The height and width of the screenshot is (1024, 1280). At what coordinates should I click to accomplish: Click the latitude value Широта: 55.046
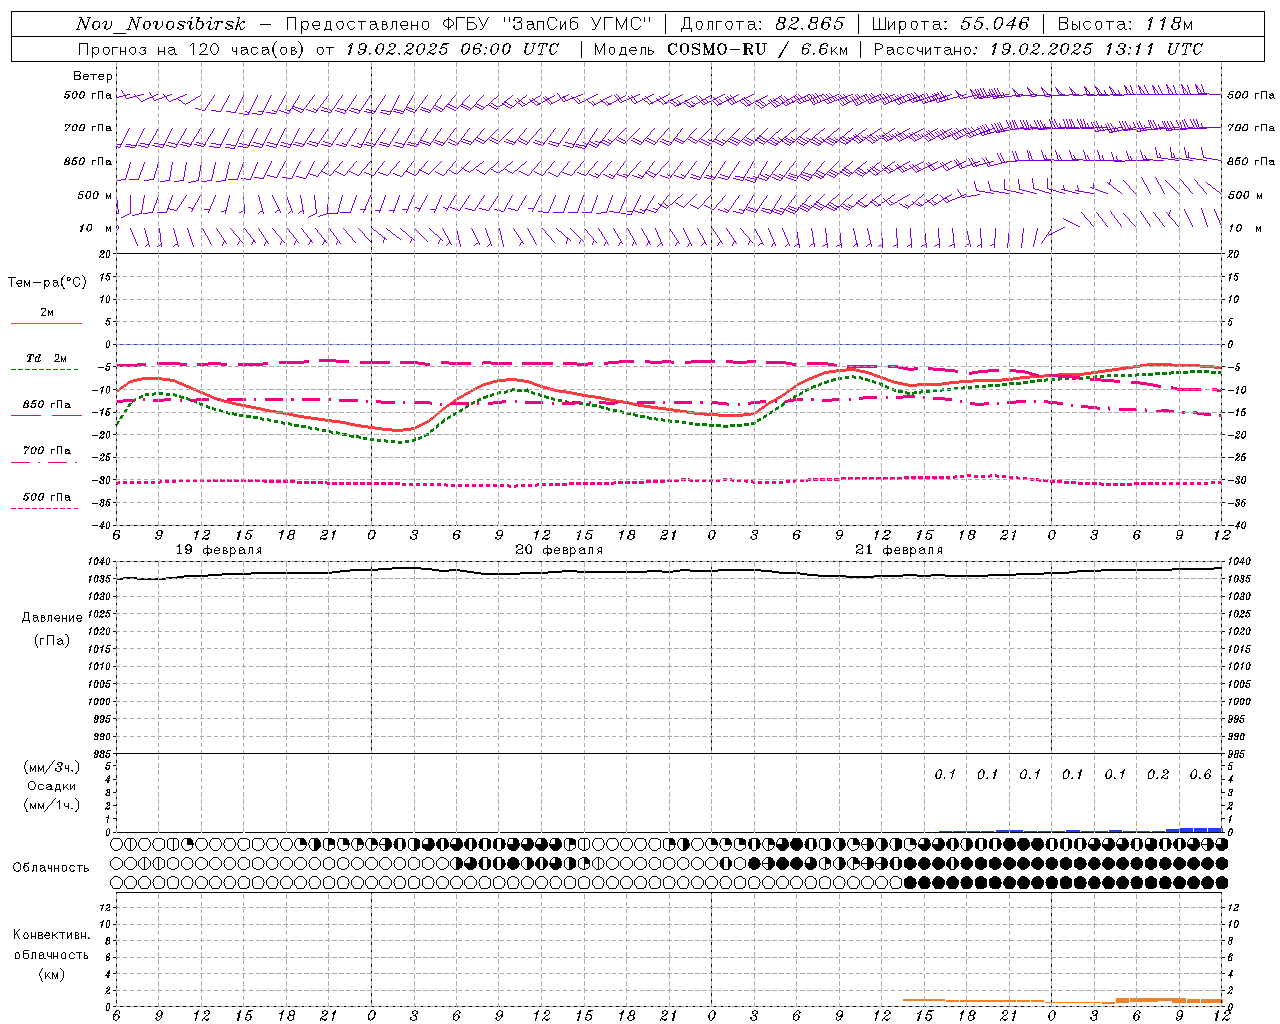click(950, 24)
